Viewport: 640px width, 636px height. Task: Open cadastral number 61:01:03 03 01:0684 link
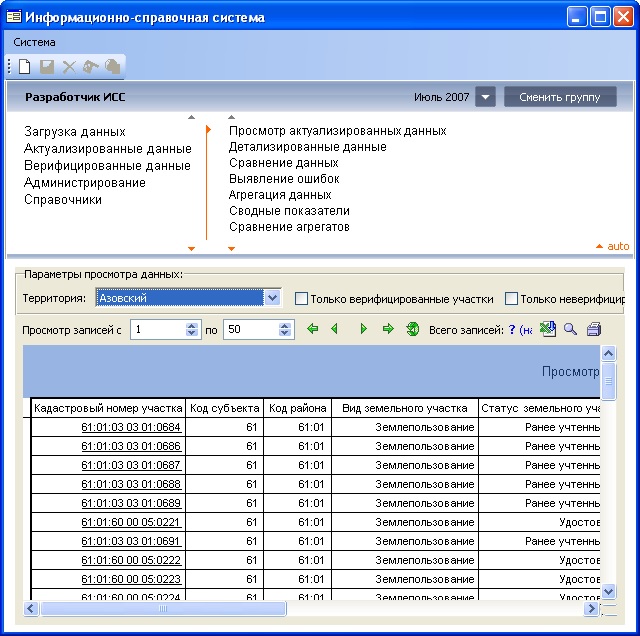(x=130, y=428)
